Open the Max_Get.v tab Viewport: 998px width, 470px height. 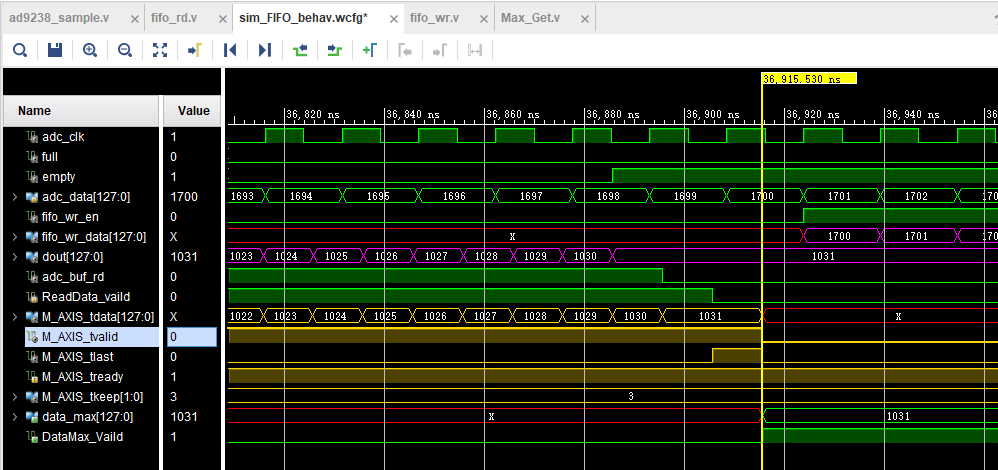[x=531, y=18]
